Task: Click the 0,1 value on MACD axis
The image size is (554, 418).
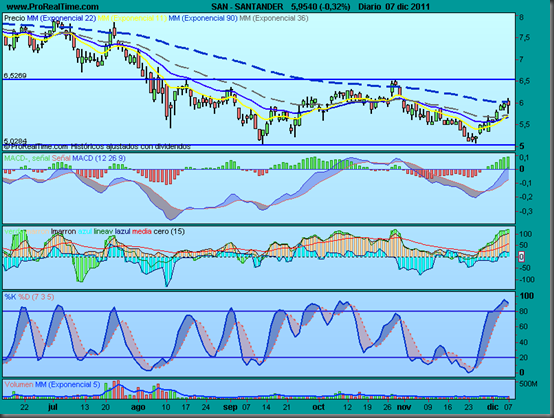Action: tap(525, 157)
